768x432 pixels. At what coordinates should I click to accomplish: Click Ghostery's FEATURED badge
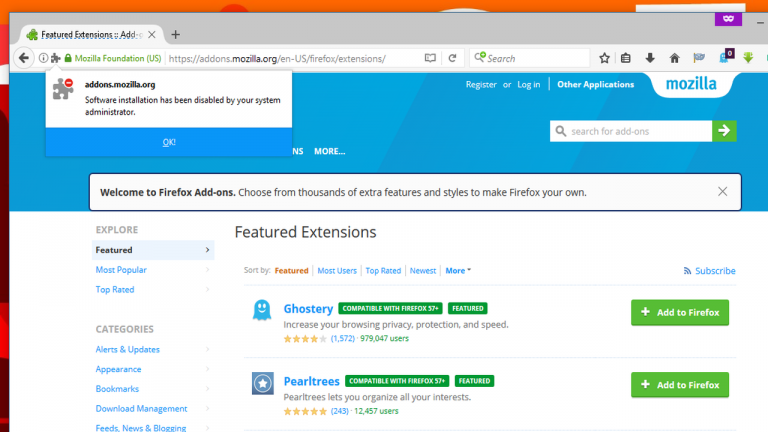pos(468,309)
